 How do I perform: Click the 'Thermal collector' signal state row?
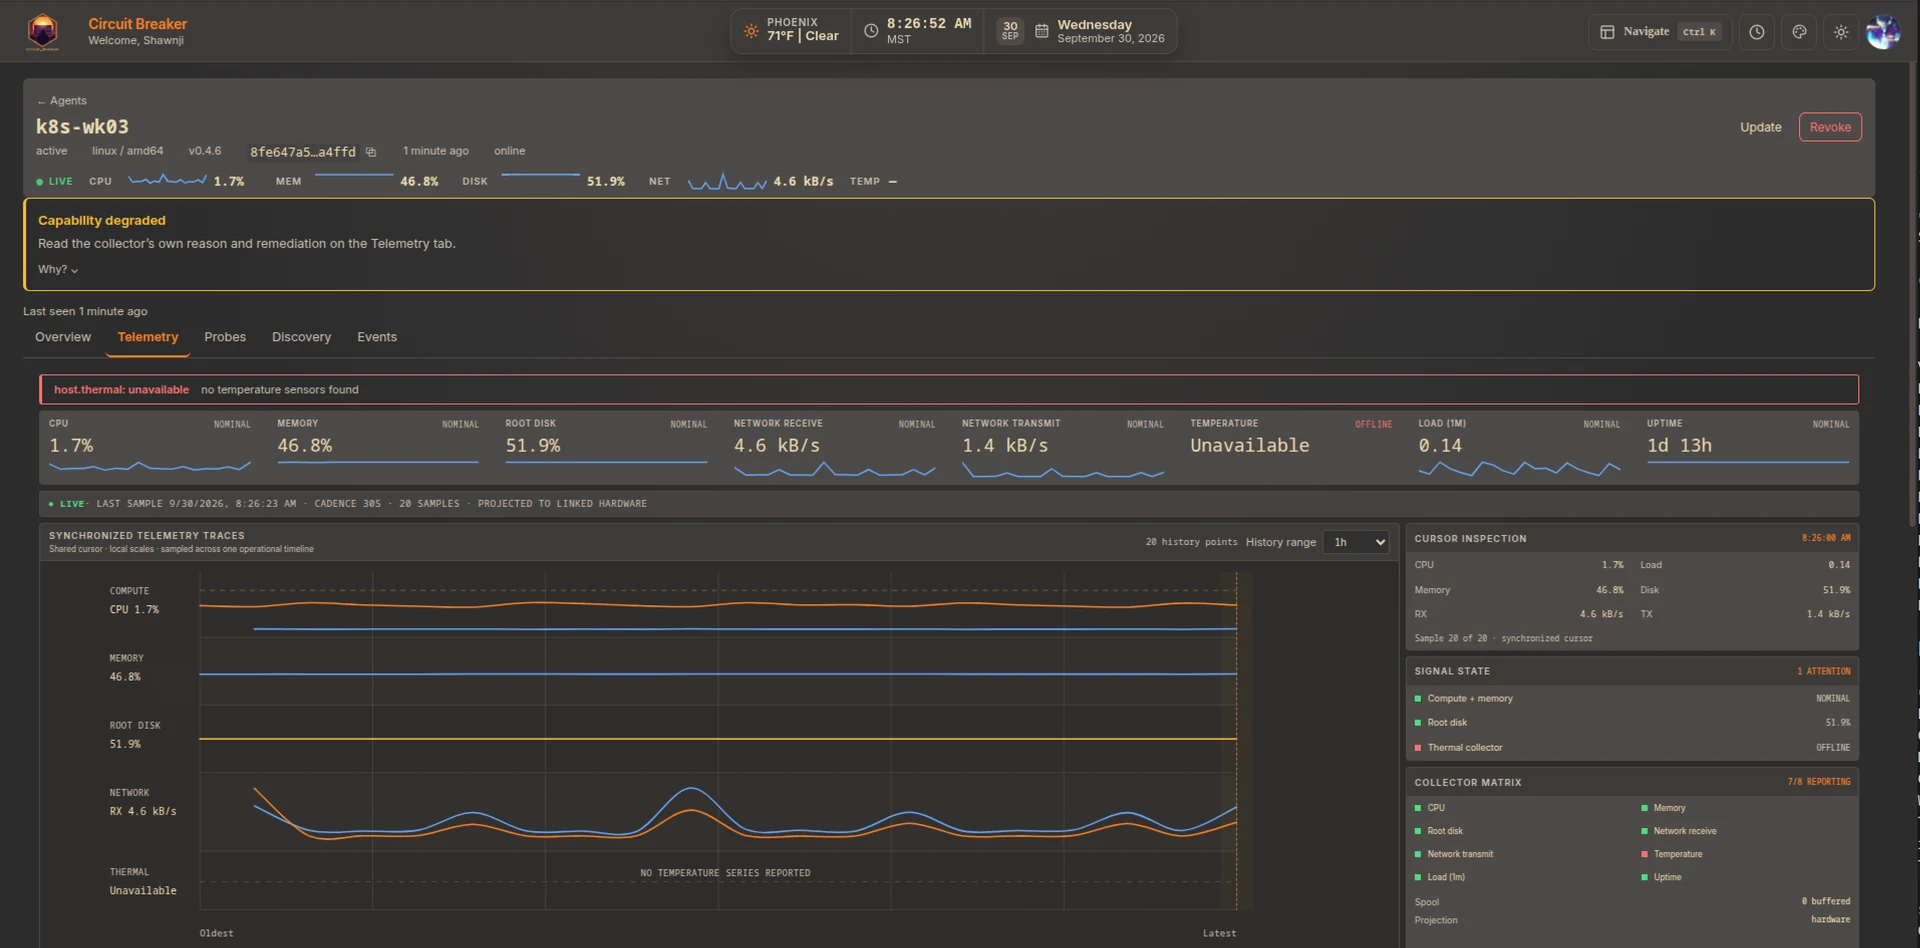pos(1632,747)
